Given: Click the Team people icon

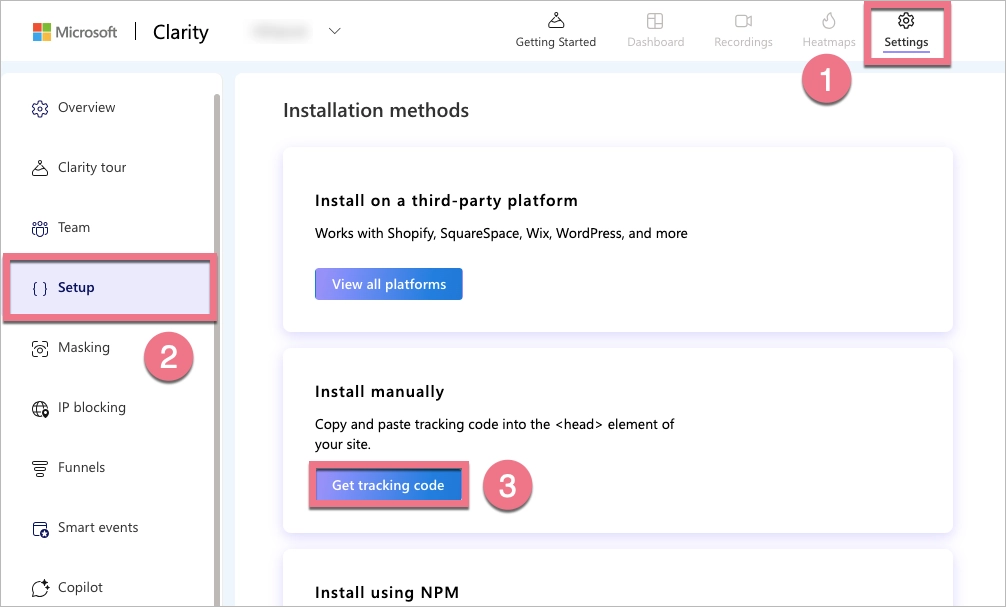Looking at the screenshot, I should click(40, 227).
